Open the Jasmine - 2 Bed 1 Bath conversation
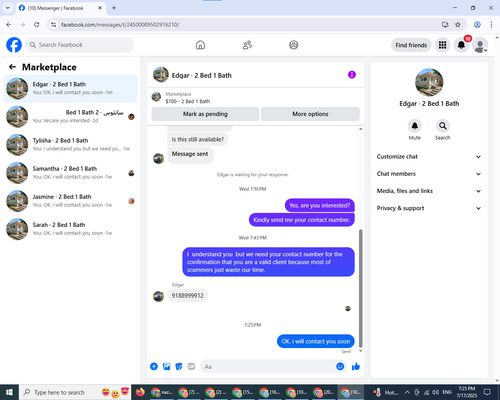500x400 pixels. tap(70, 201)
